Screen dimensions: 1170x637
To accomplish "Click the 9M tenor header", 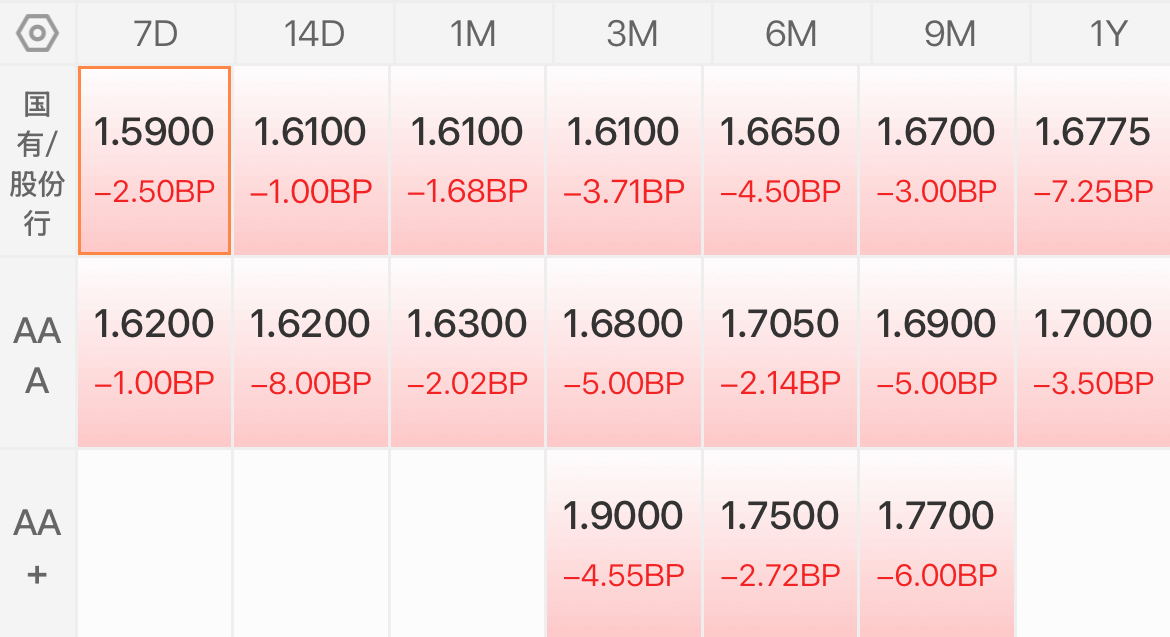I will 951,34.
